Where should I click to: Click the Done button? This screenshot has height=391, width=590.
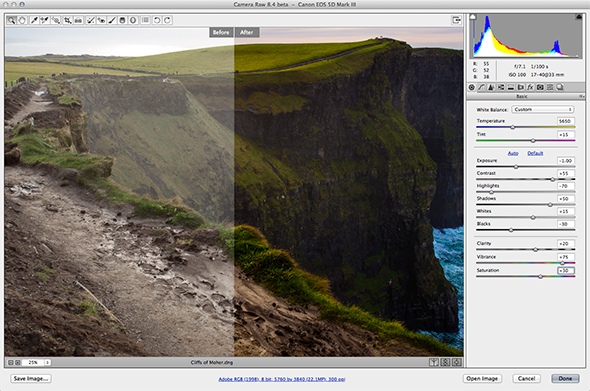click(565, 379)
